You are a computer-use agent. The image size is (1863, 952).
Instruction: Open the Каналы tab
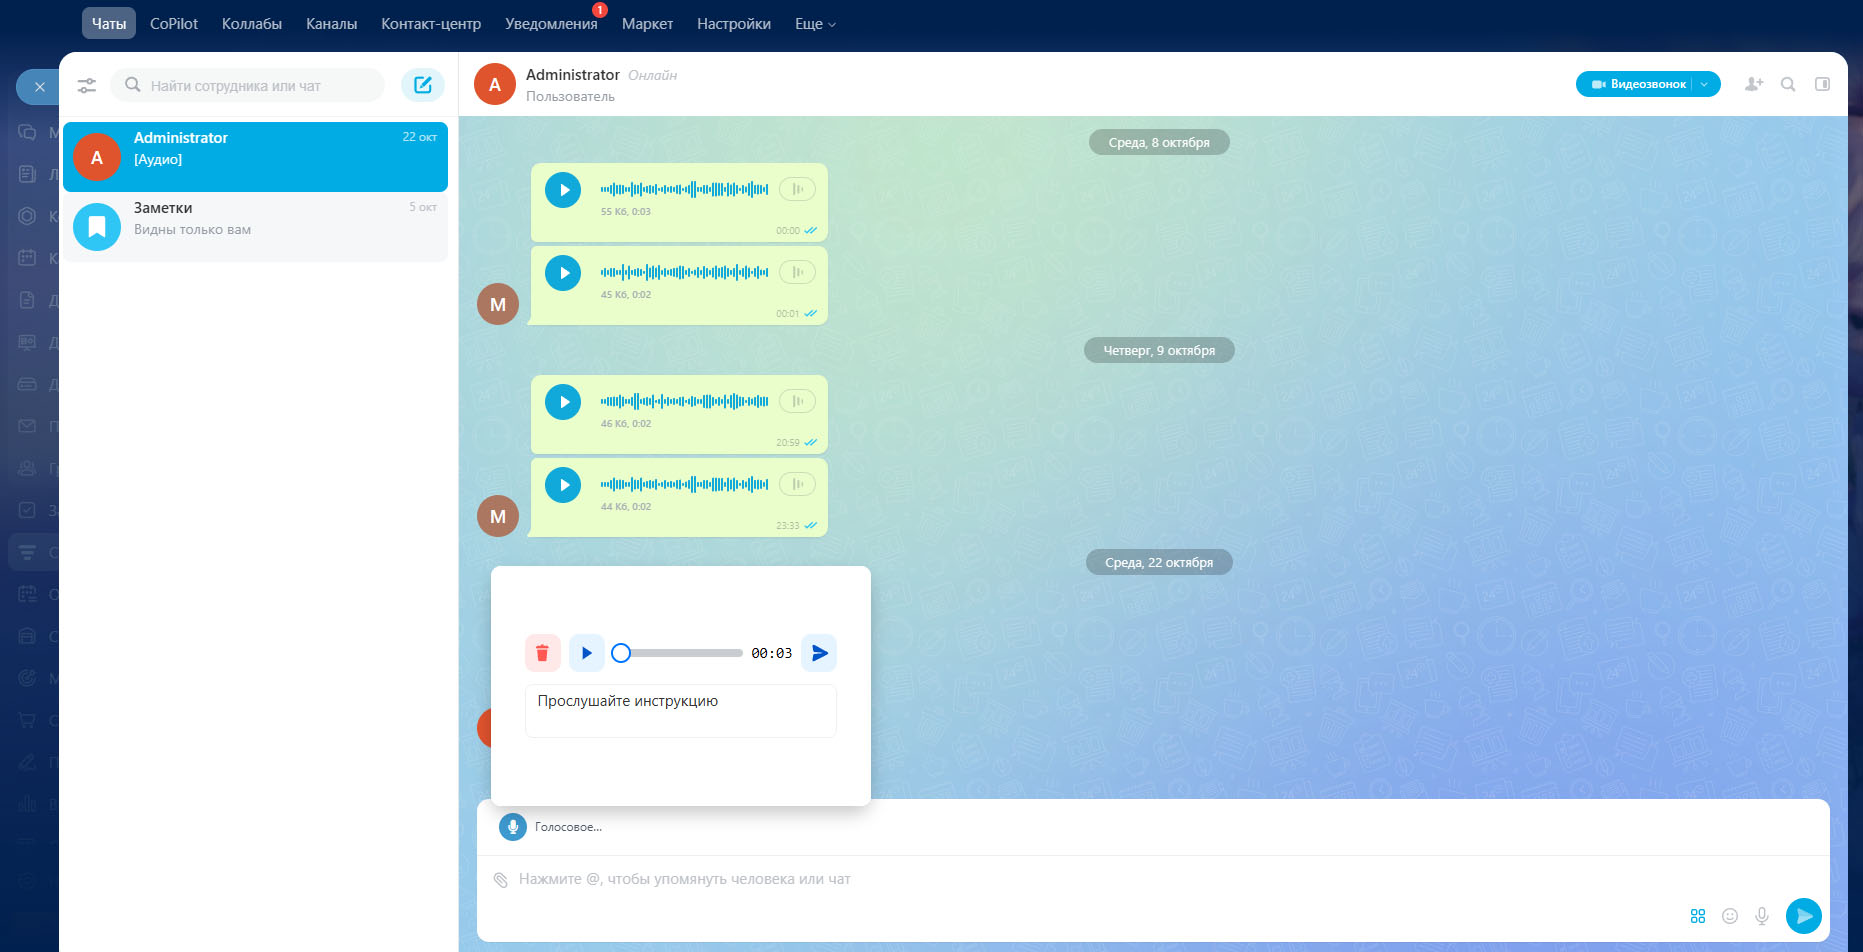pos(331,23)
